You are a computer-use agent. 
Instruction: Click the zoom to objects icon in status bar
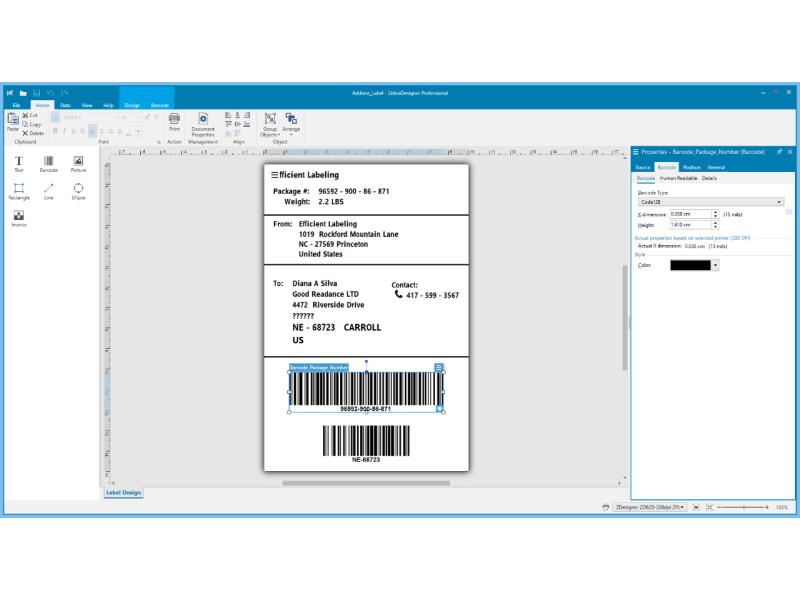click(709, 507)
